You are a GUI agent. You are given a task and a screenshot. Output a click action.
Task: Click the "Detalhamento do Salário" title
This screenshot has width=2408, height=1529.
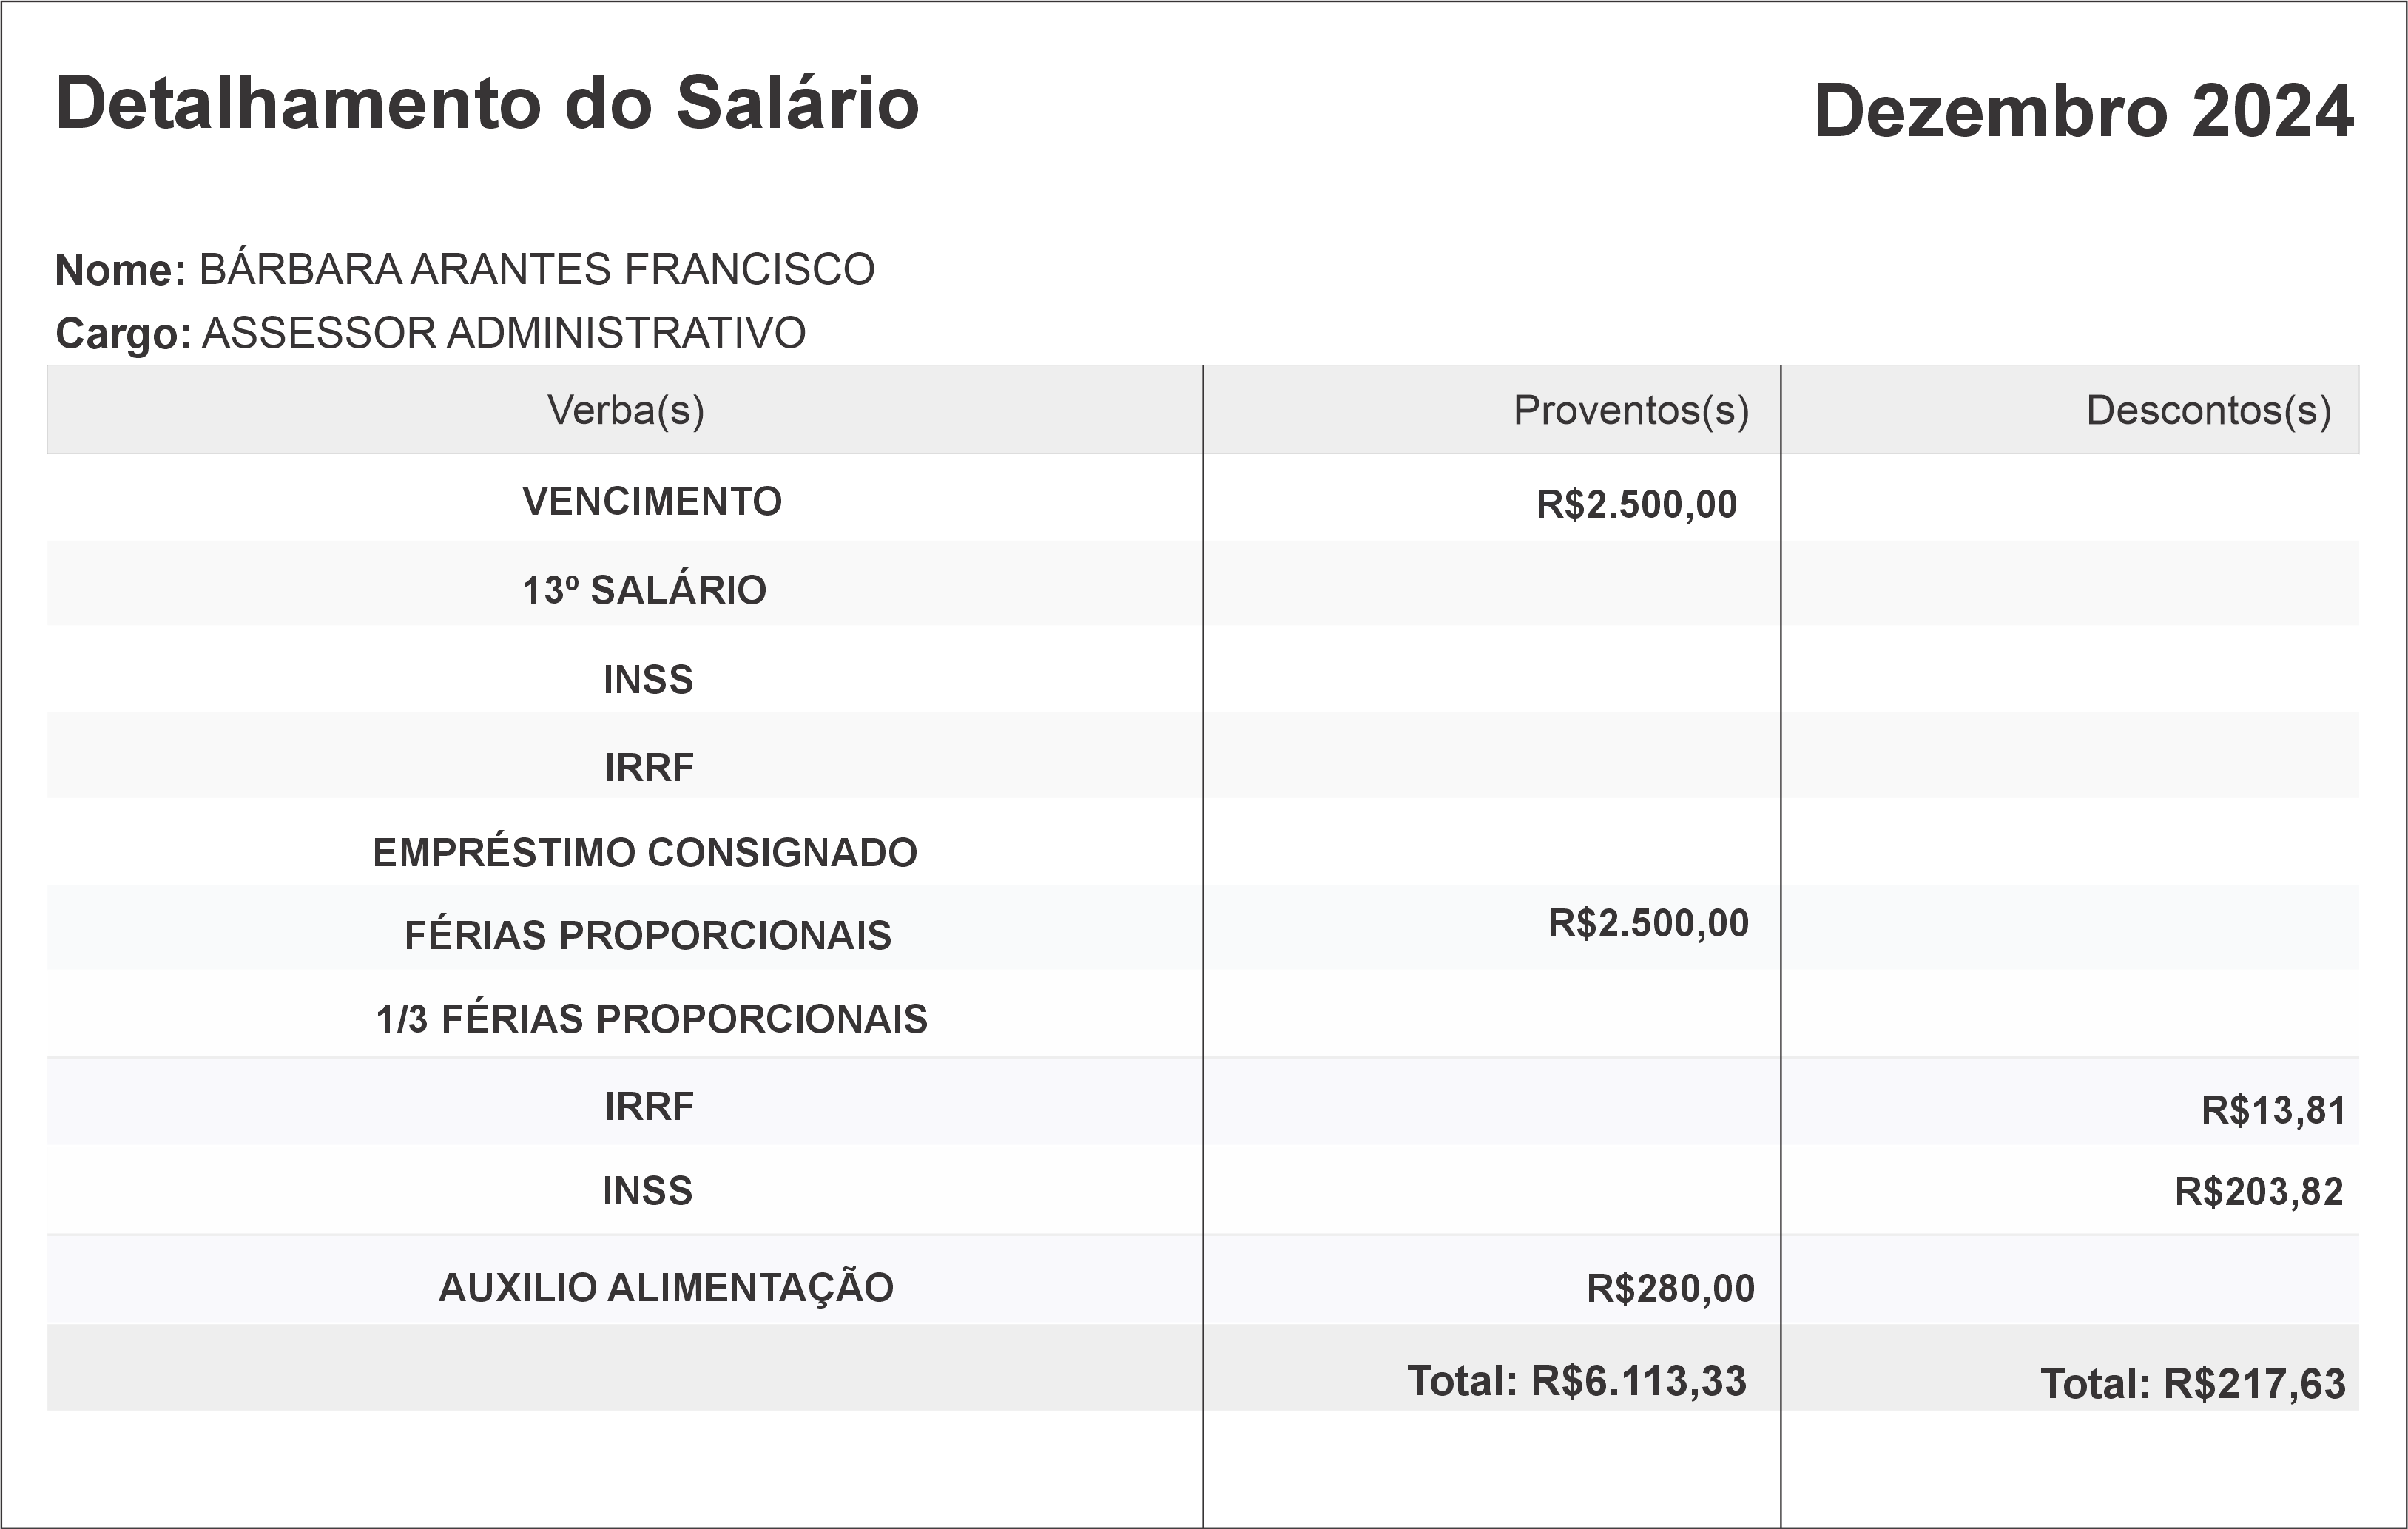click(x=487, y=103)
